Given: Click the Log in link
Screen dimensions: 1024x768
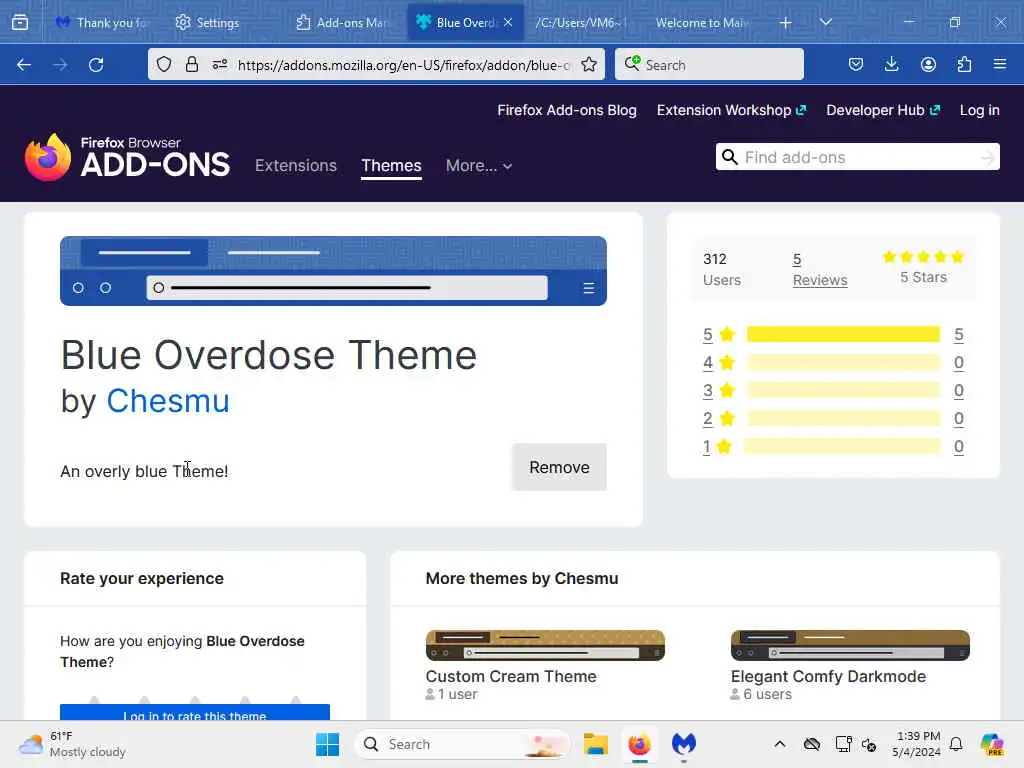Looking at the screenshot, I should tap(980, 110).
